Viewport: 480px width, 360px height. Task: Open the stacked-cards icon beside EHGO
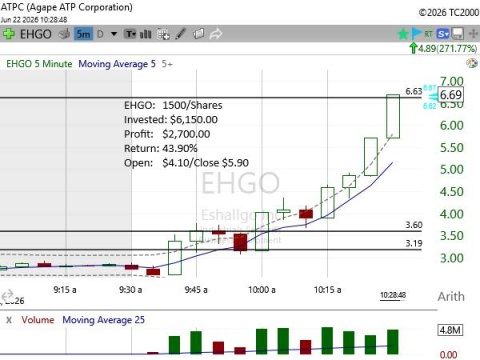click(64, 34)
